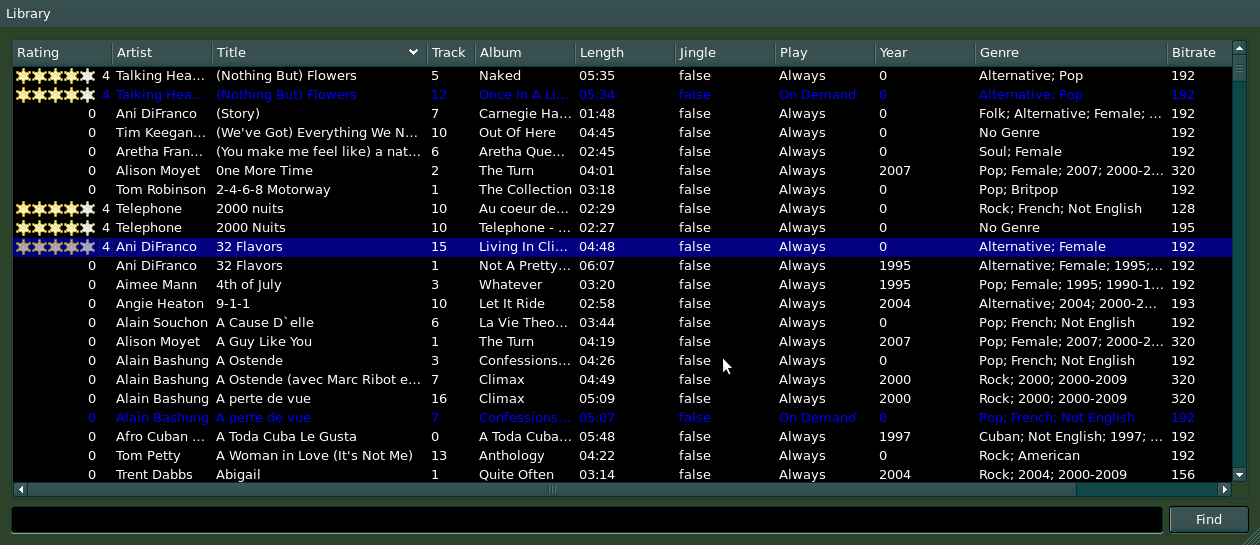Image resolution: width=1260 pixels, height=545 pixels.
Task: Click 'La Vie Theo...' album cell
Action: coord(525,323)
